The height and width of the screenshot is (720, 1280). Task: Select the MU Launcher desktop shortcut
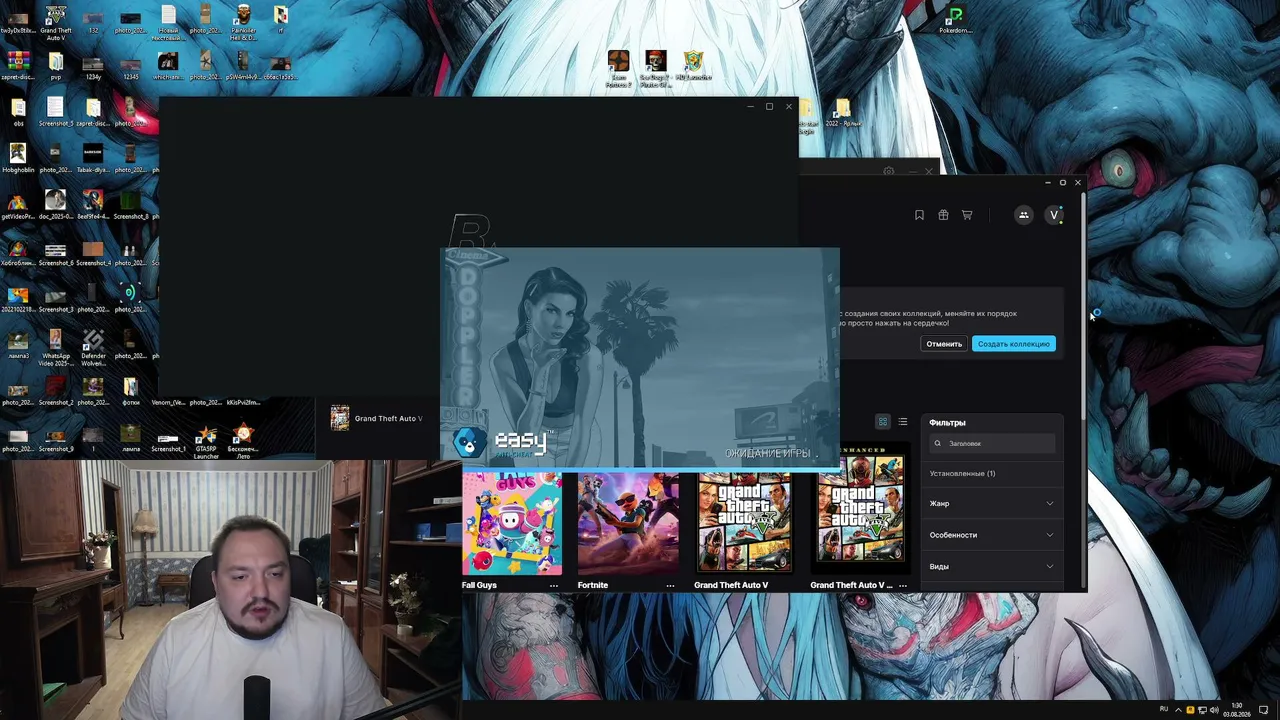point(693,68)
